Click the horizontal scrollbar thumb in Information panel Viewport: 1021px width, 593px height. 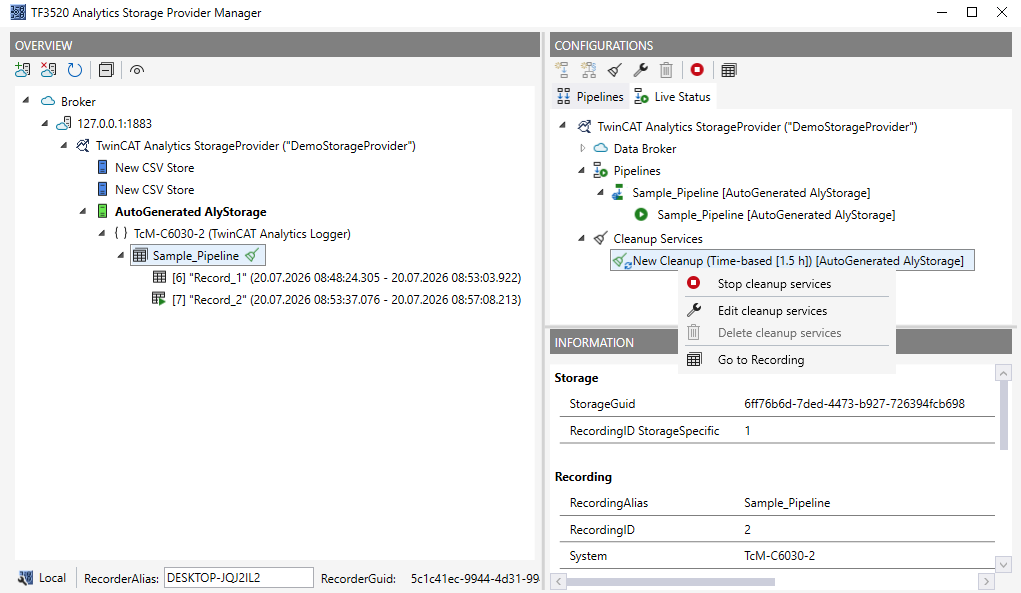671,581
